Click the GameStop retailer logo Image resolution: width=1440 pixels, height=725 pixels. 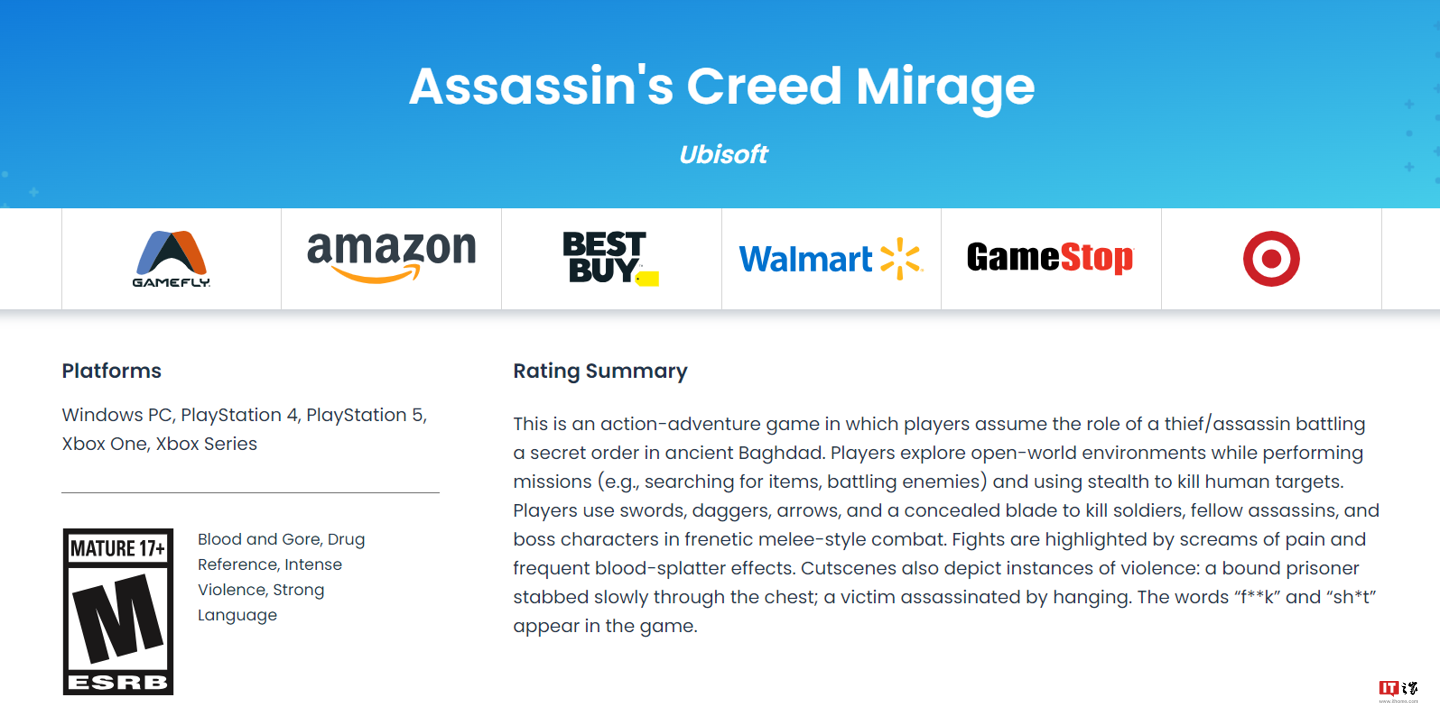(x=1050, y=259)
